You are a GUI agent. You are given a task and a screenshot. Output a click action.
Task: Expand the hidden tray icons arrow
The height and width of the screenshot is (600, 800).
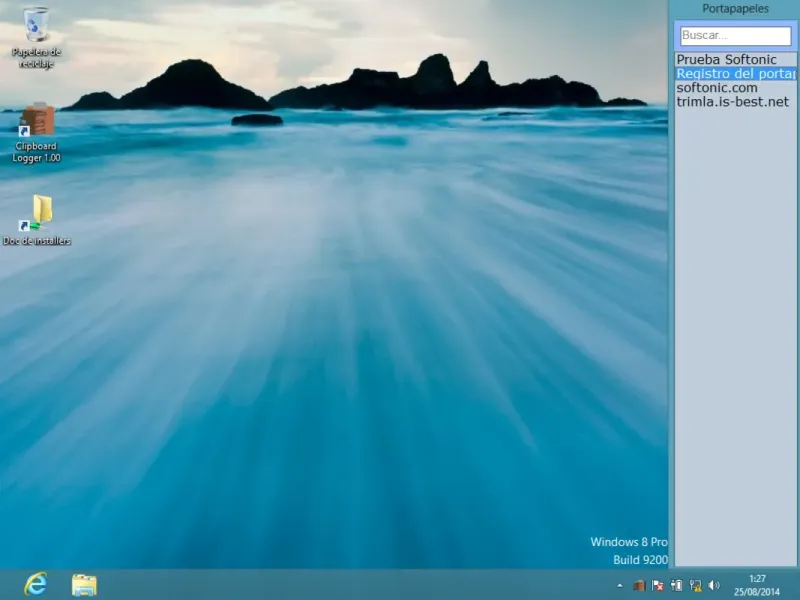618,585
